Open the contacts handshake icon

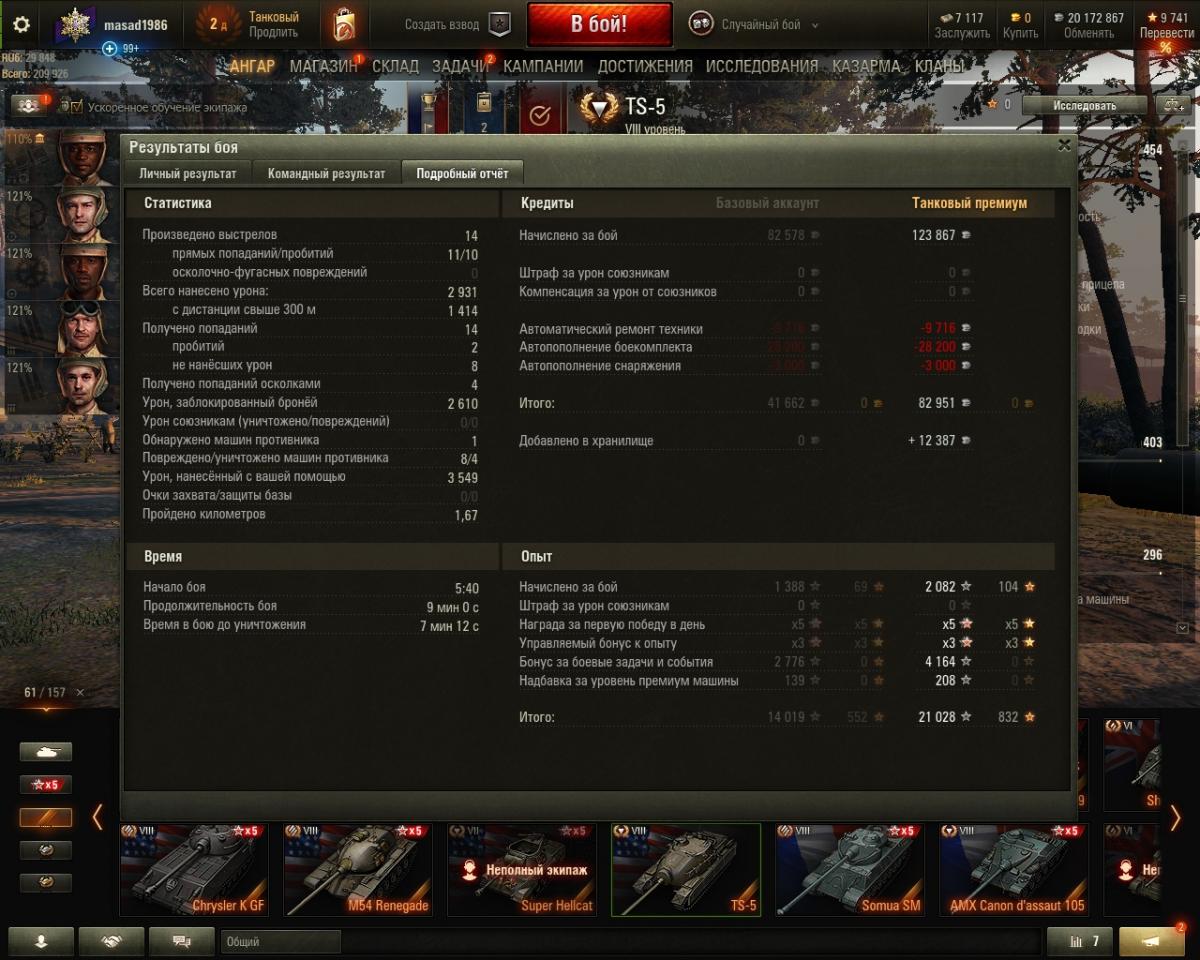click(111, 941)
